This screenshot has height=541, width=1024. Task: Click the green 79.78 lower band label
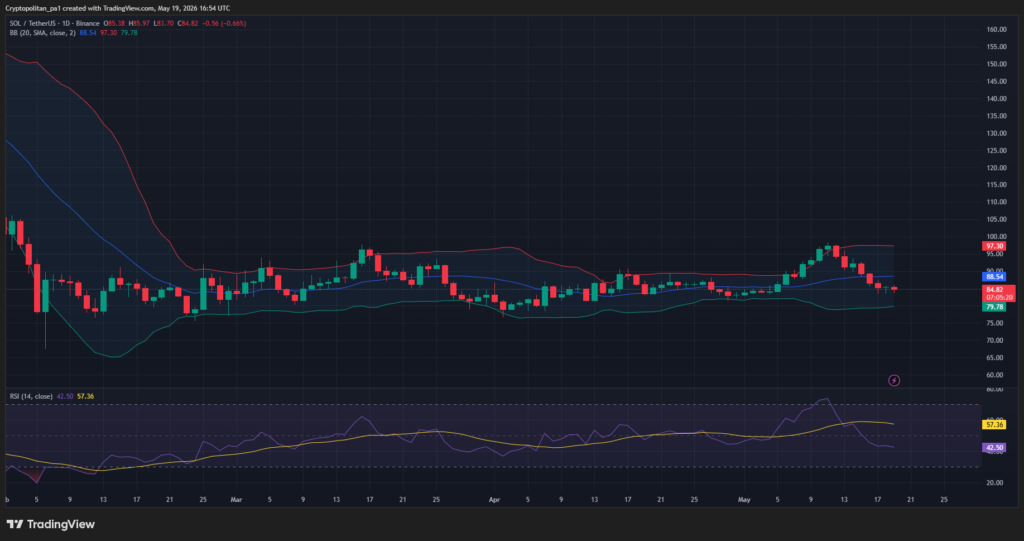coord(994,306)
